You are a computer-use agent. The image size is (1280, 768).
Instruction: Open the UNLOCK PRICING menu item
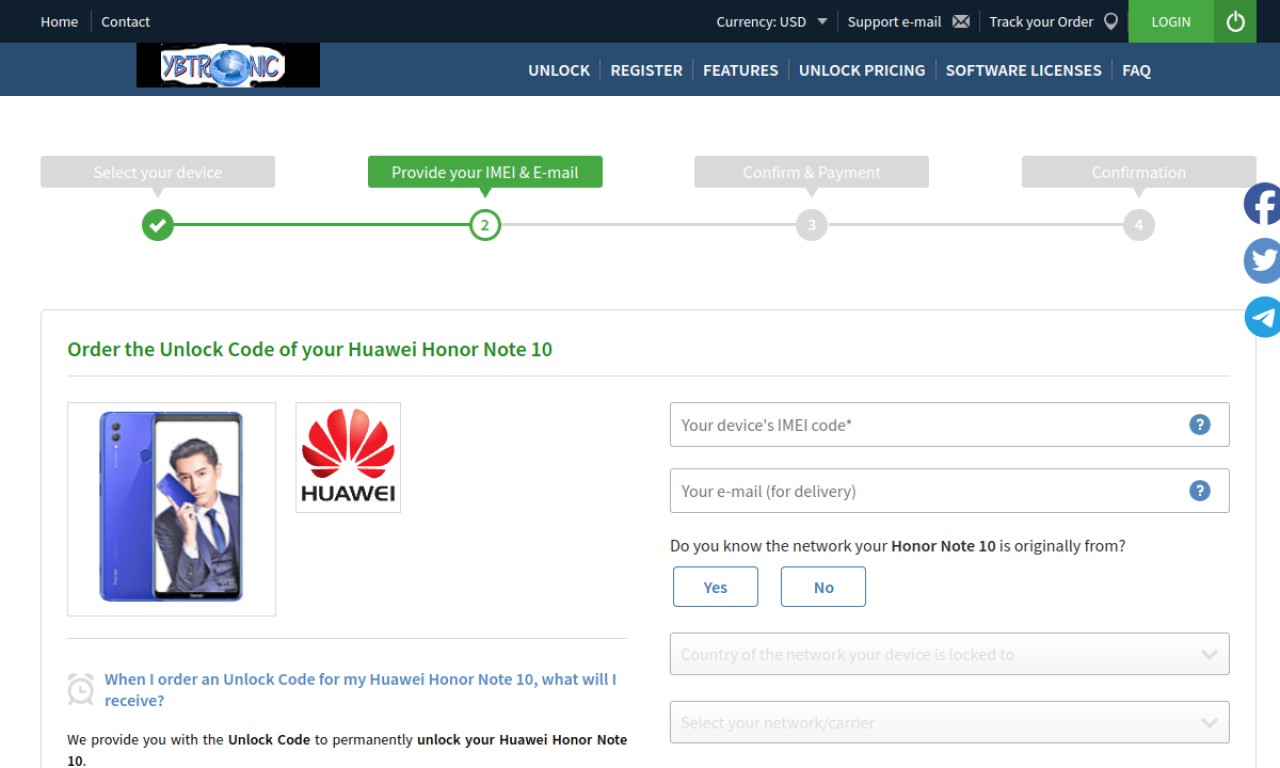(862, 70)
